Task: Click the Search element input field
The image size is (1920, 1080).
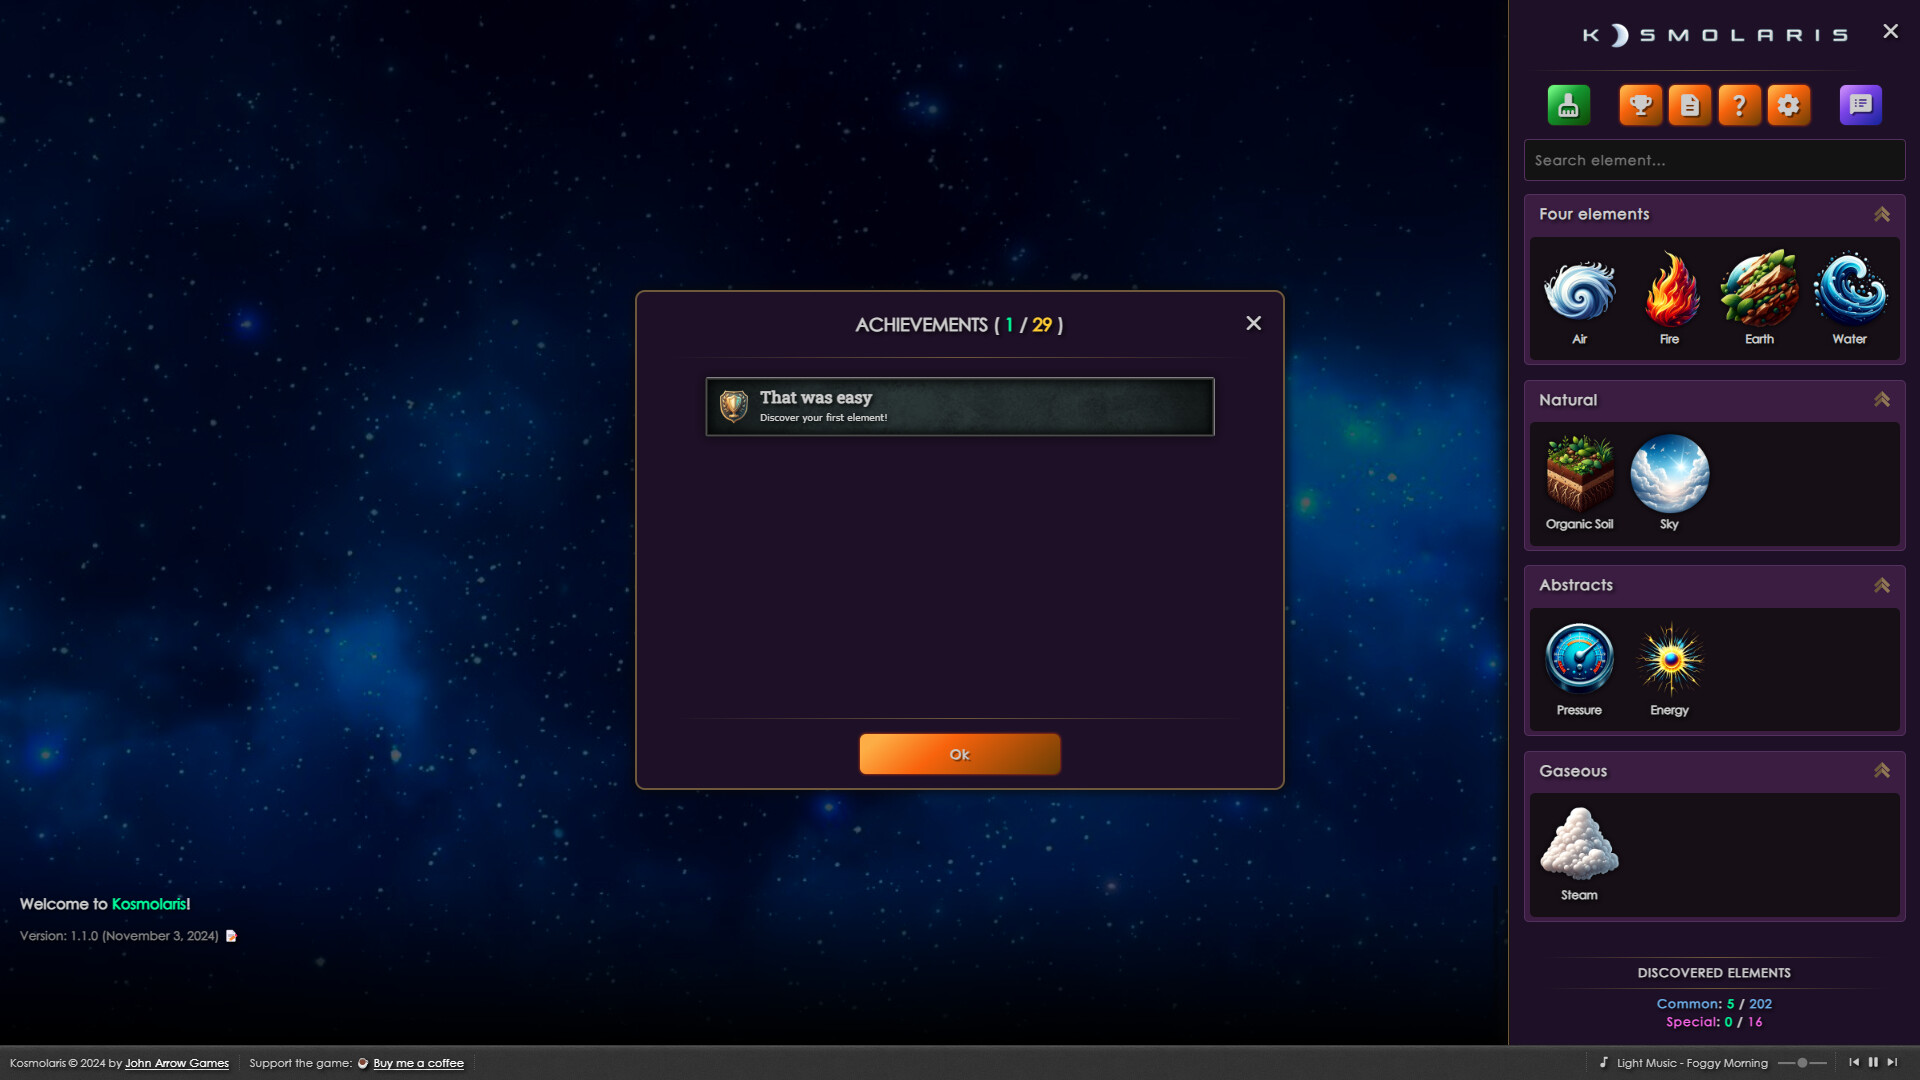Action: (x=1714, y=160)
